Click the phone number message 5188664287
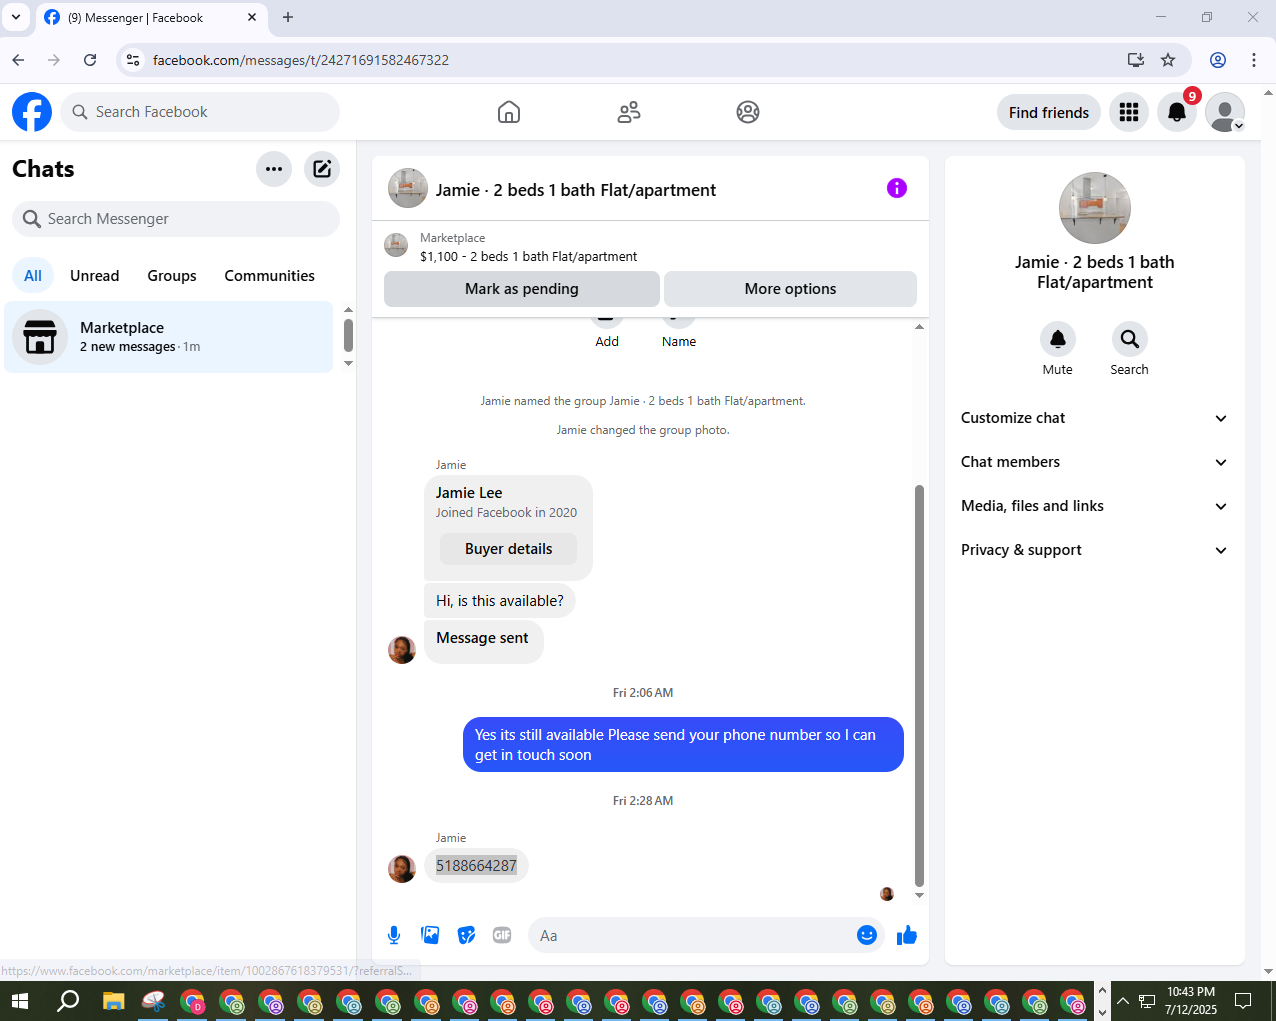This screenshot has width=1276, height=1021. click(x=476, y=866)
